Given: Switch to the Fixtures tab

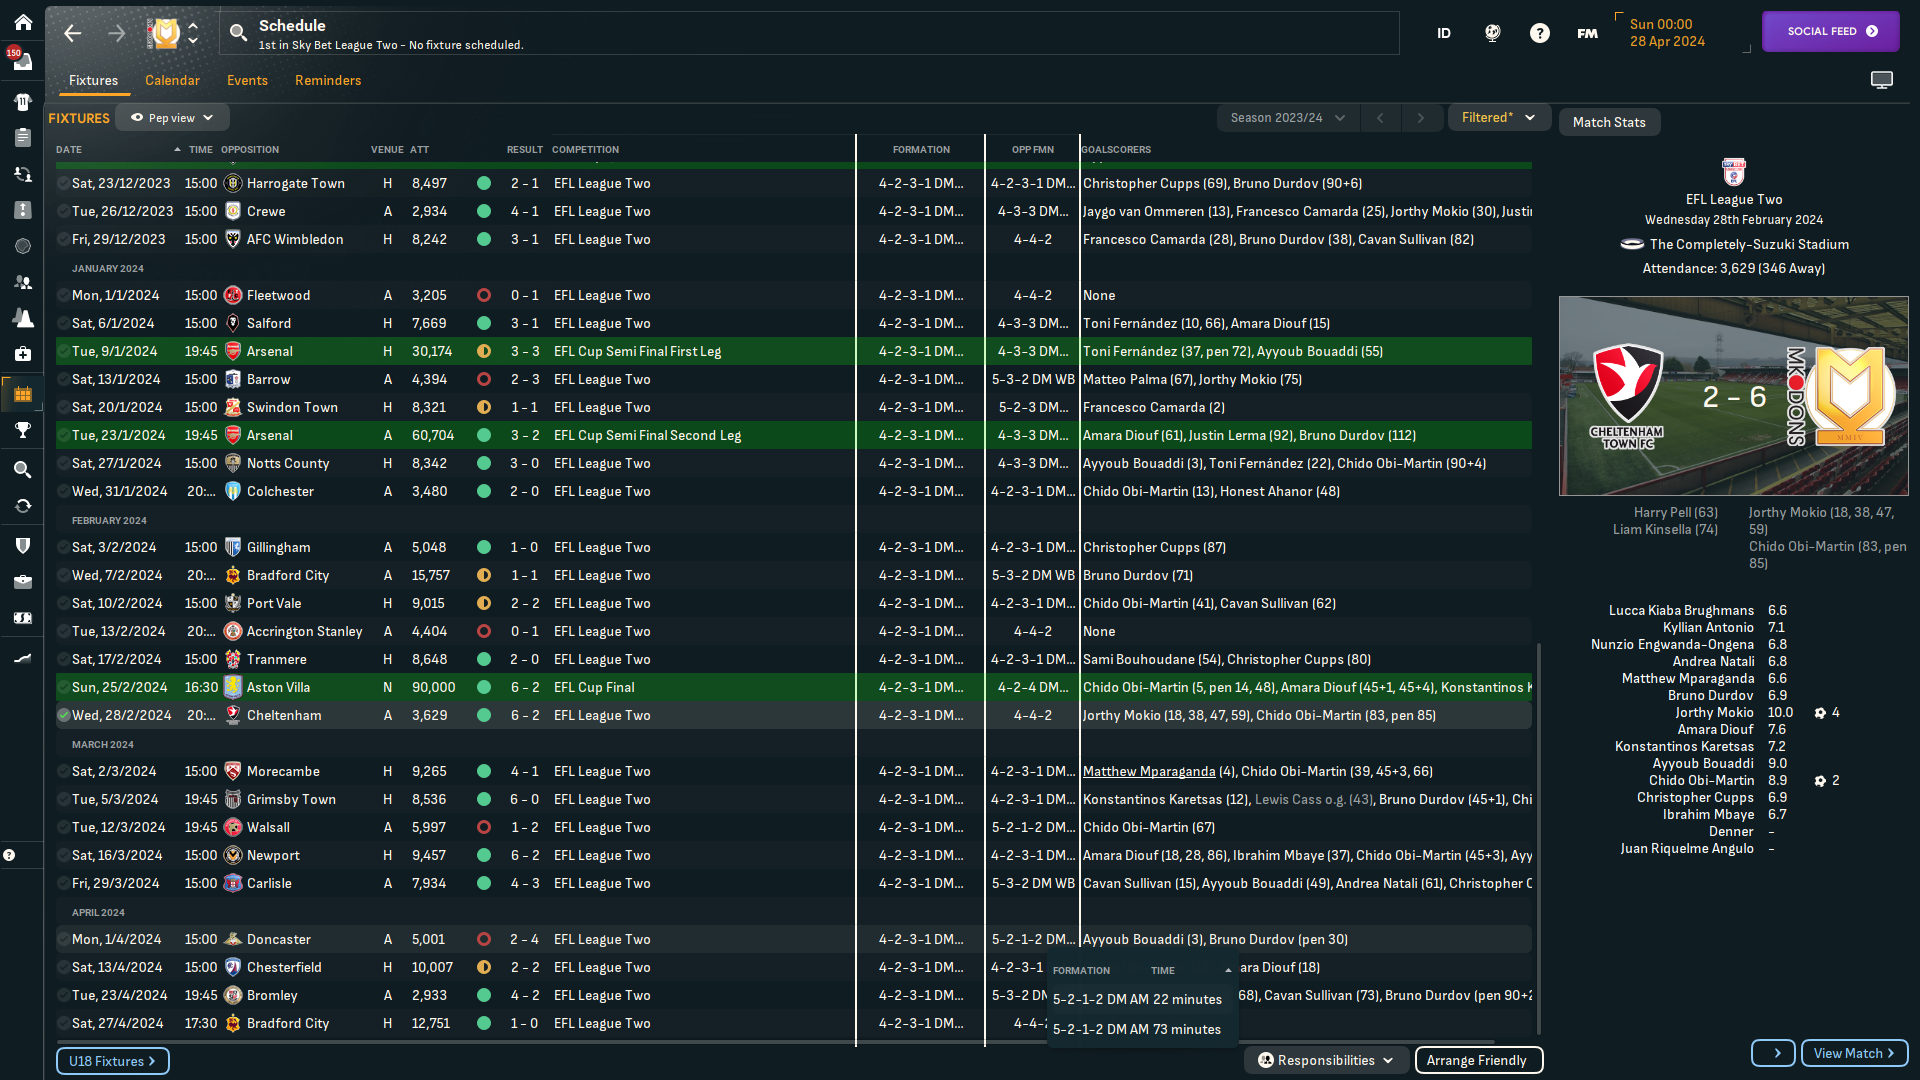Looking at the screenshot, I should [x=93, y=81].
